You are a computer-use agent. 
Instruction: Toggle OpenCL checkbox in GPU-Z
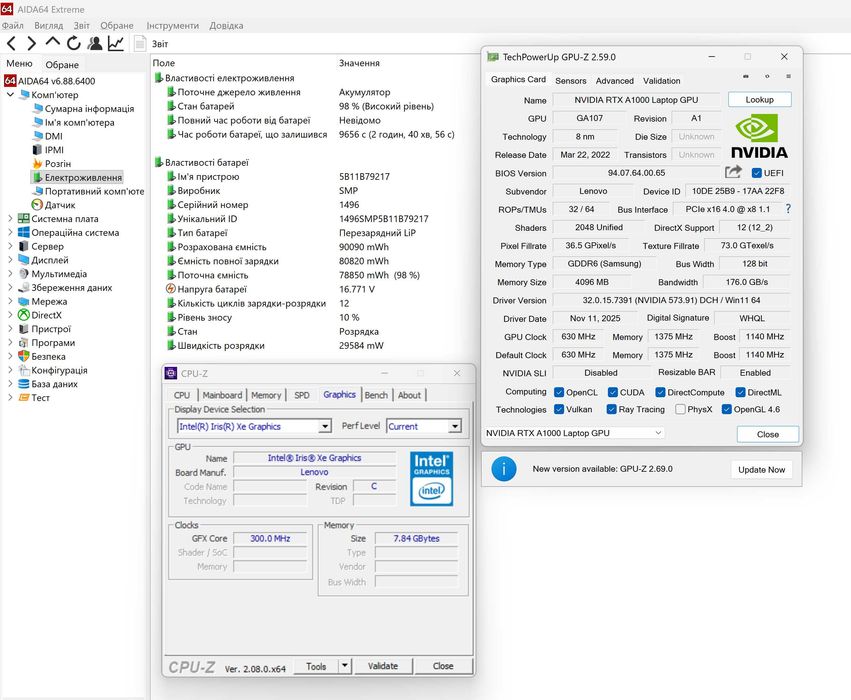point(559,392)
